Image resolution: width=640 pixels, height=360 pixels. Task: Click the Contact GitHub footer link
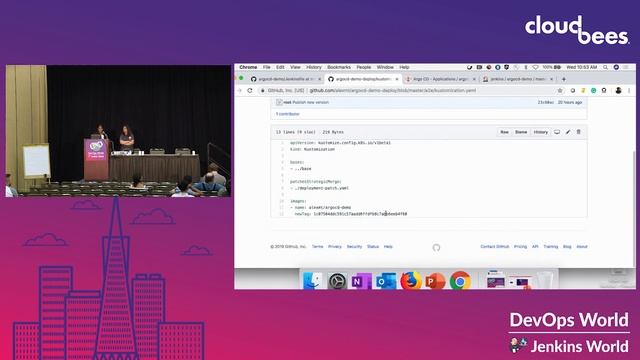[495, 247]
